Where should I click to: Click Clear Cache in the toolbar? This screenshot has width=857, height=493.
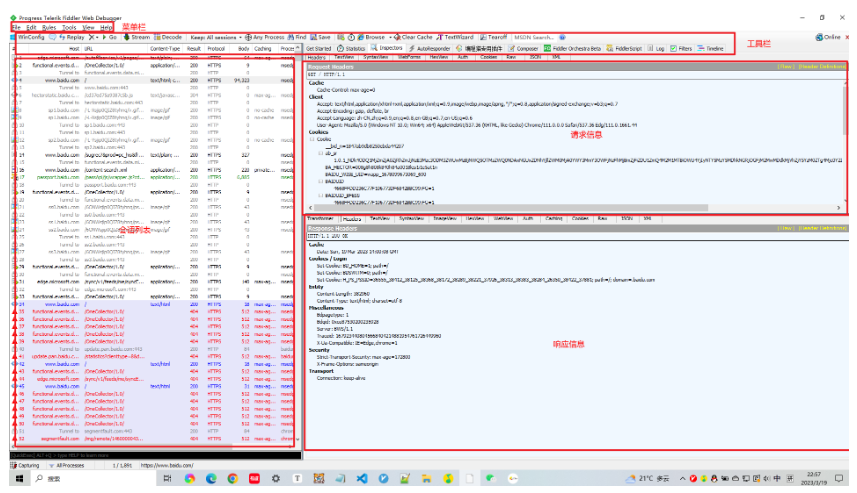tap(413, 37)
